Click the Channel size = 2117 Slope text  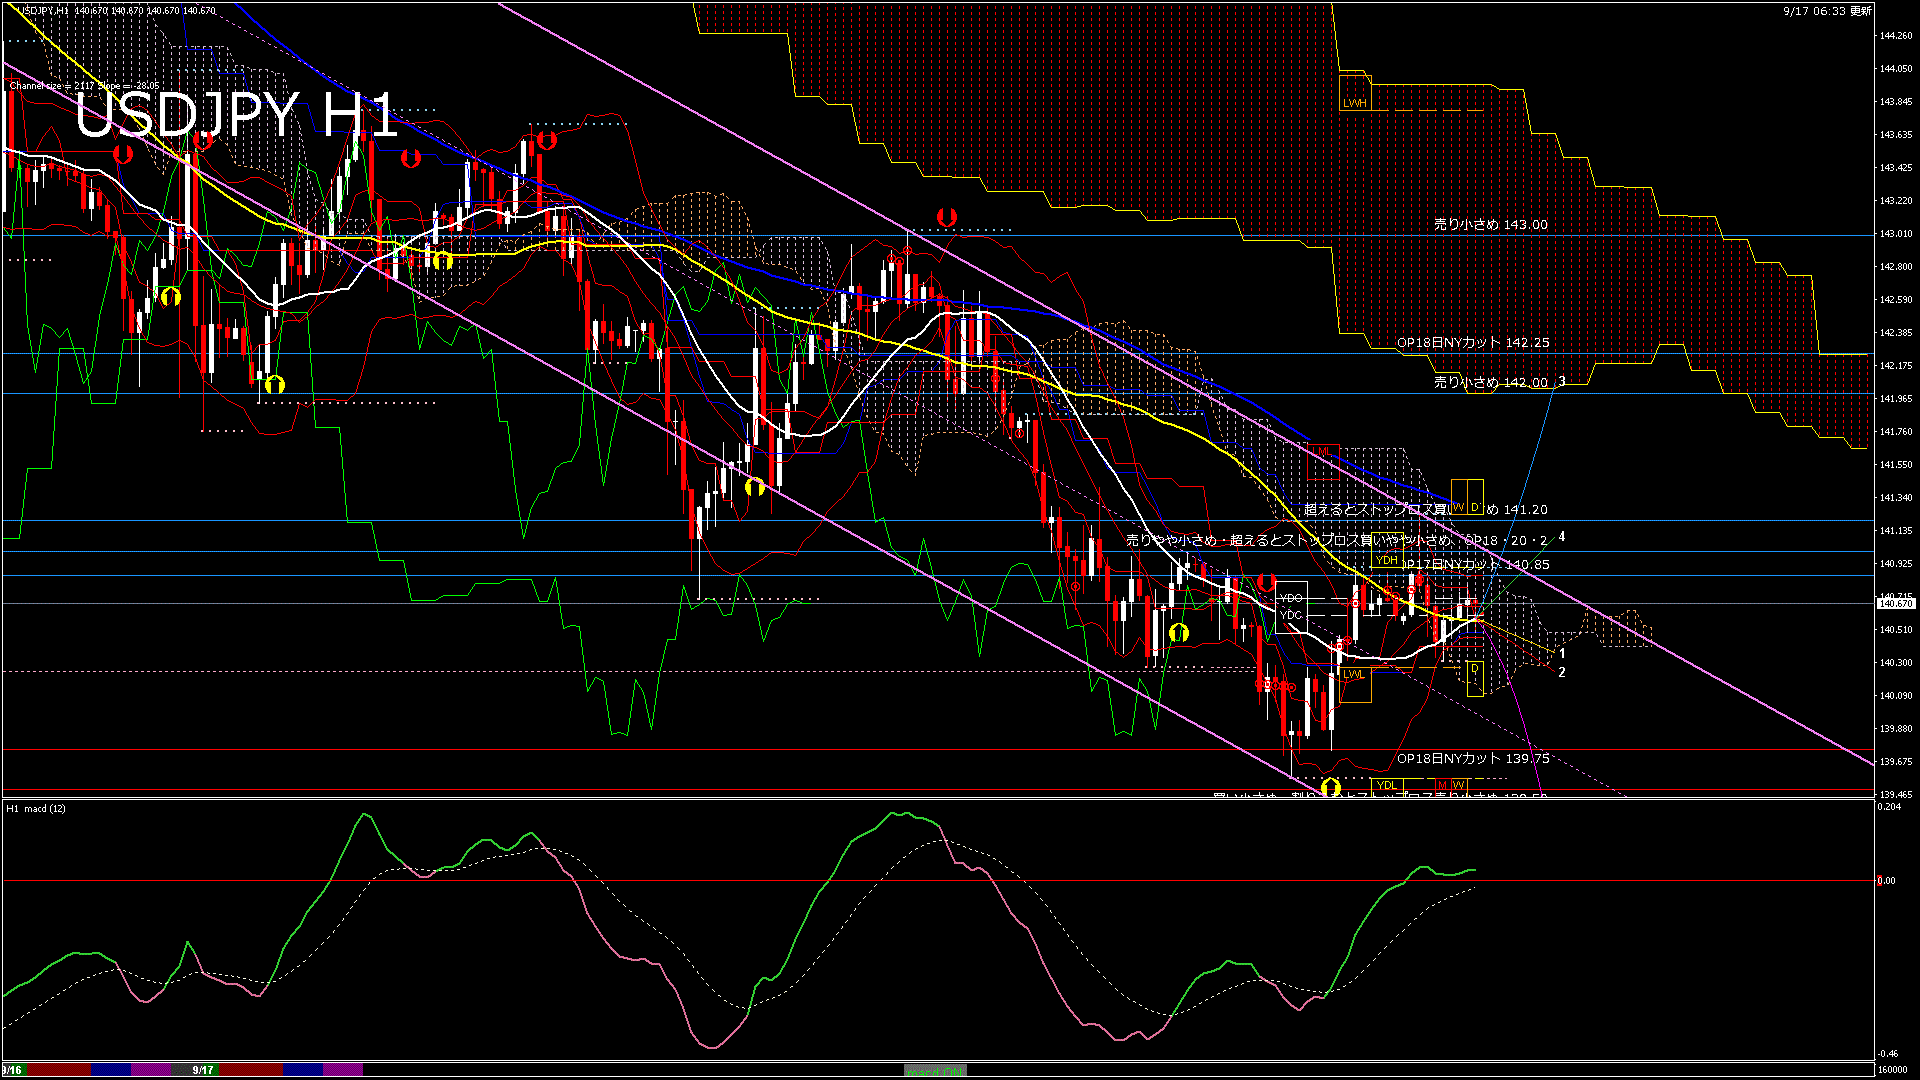tap(84, 86)
